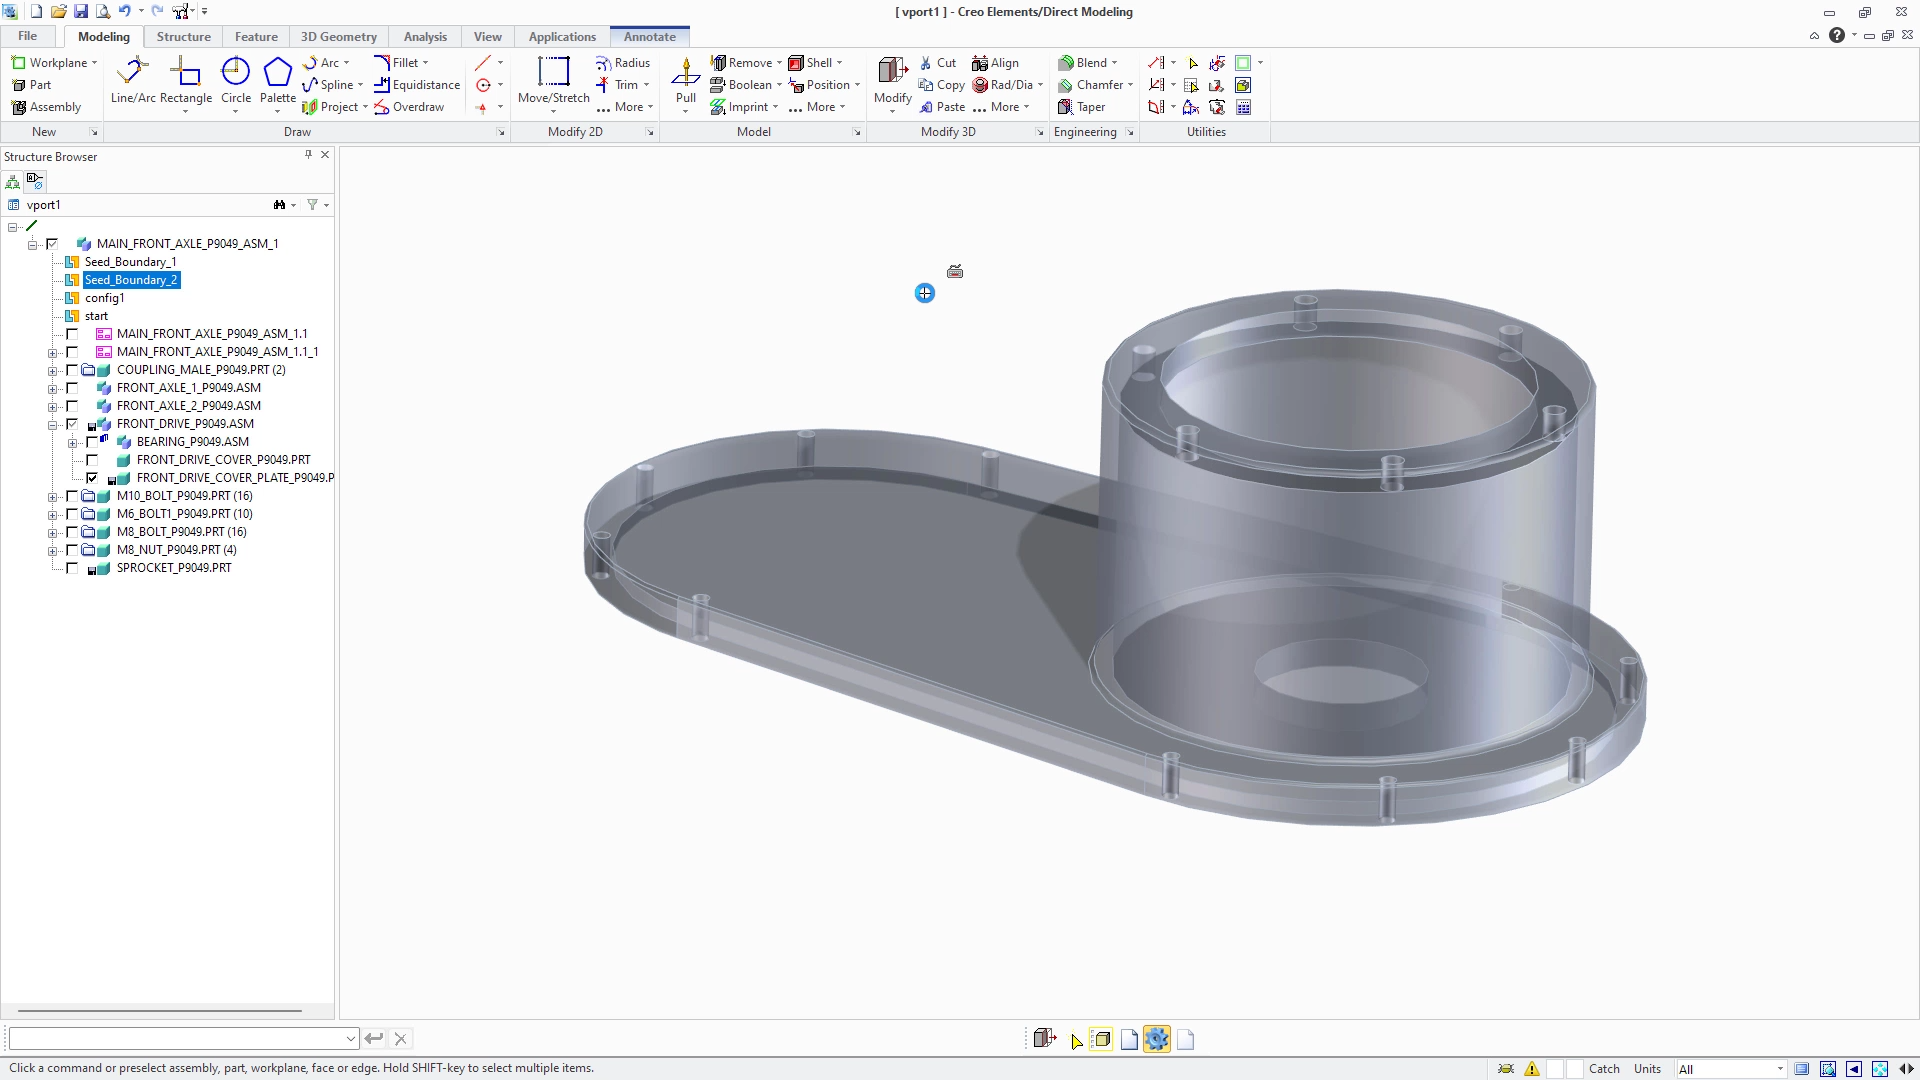Enable checkbox for FRONT_AXLE_1_P9049.ASM
This screenshot has width=1920, height=1080.
click(x=72, y=388)
